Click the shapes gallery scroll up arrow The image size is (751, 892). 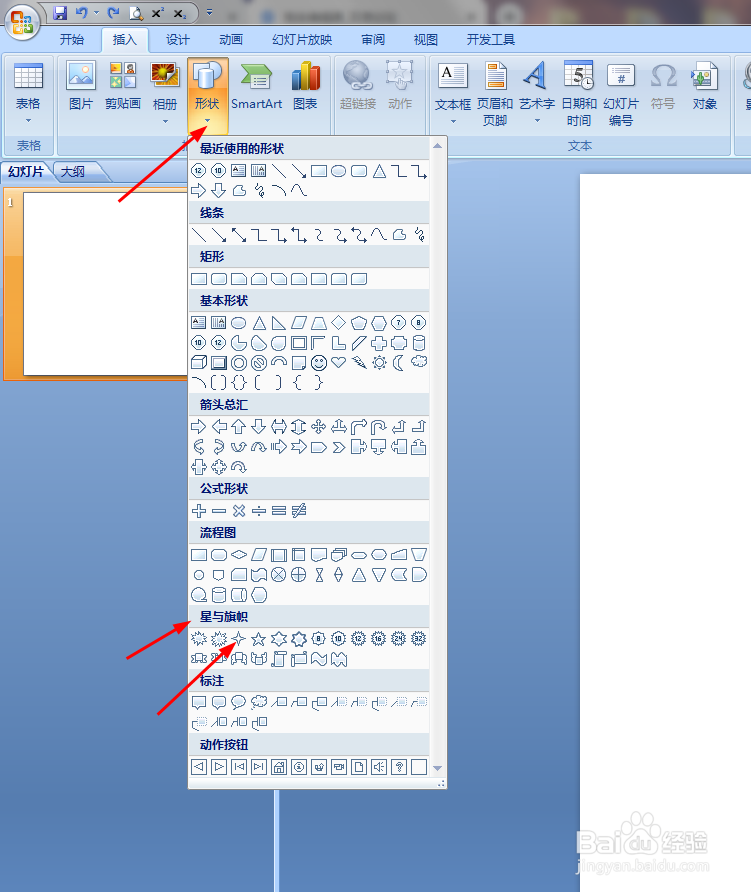438,146
